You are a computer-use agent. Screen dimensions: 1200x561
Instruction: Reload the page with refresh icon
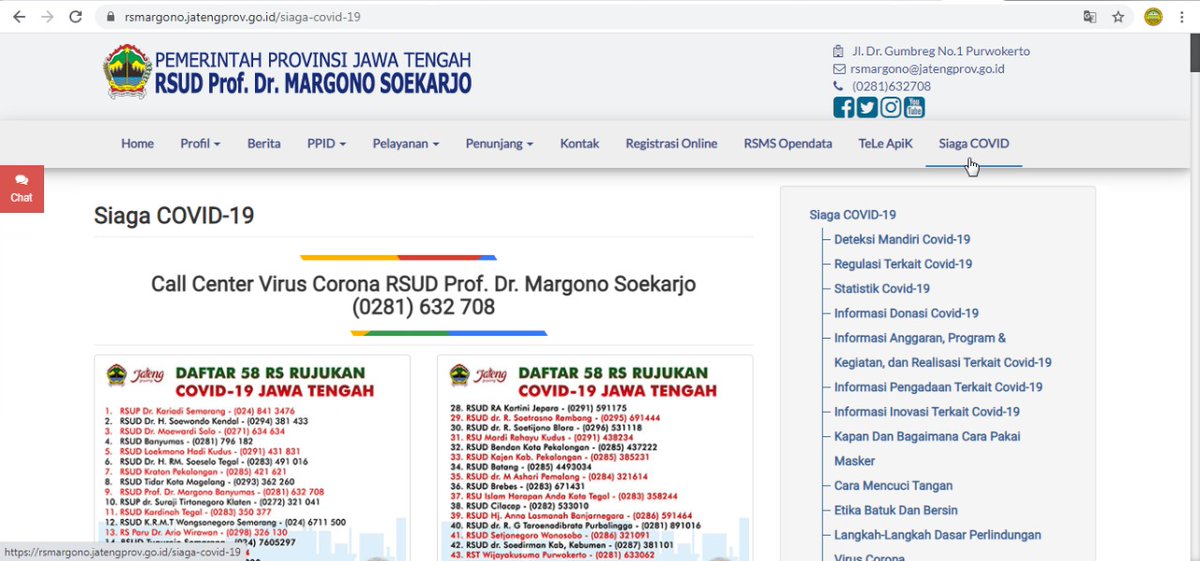click(76, 17)
